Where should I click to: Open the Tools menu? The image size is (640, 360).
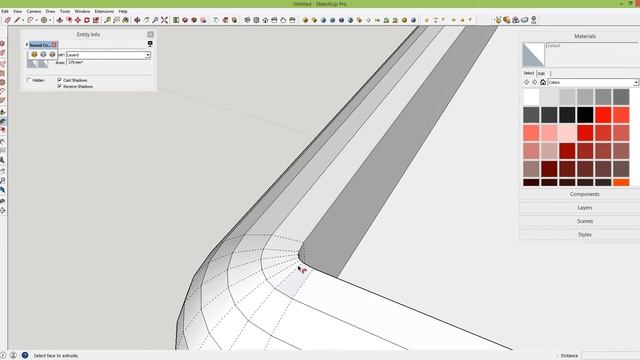pos(65,11)
